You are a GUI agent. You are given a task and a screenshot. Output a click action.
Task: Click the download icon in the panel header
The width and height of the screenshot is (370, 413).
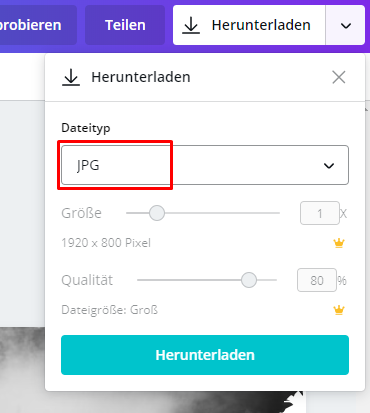pyautogui.click(x=71, y=77)
